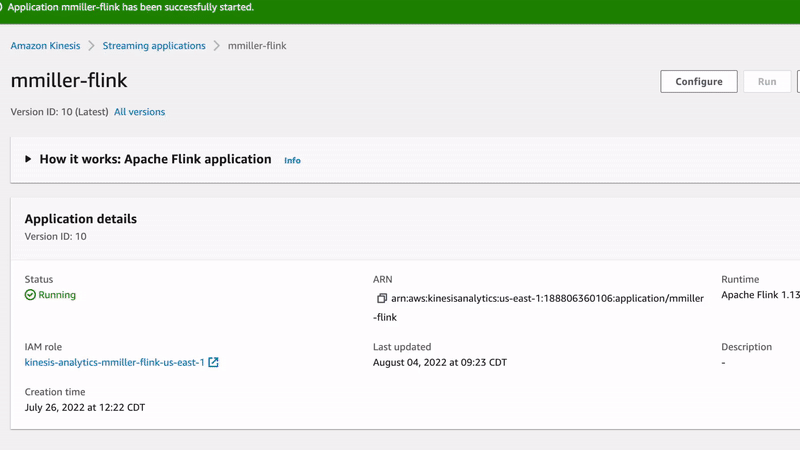
Task: Open kinesis-analytics-mmiller-flink-us-east-1 IAM role link
Action: pyautogui.click(x=114, y=362)
